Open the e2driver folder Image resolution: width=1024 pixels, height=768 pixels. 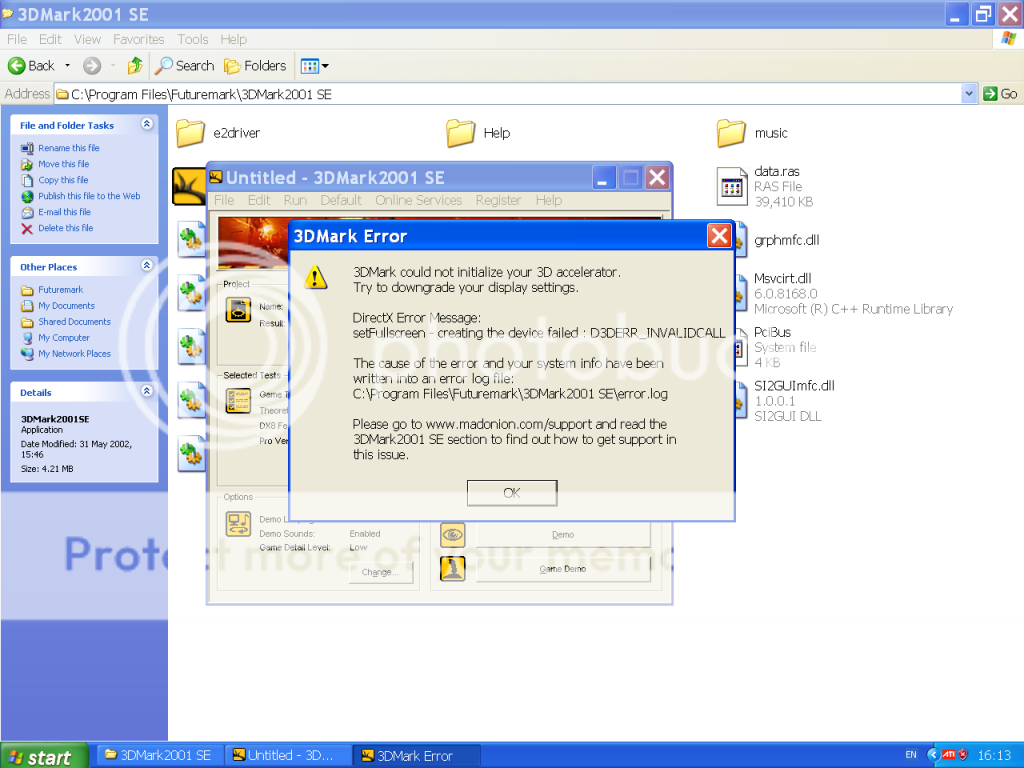[x=190, y=133]
